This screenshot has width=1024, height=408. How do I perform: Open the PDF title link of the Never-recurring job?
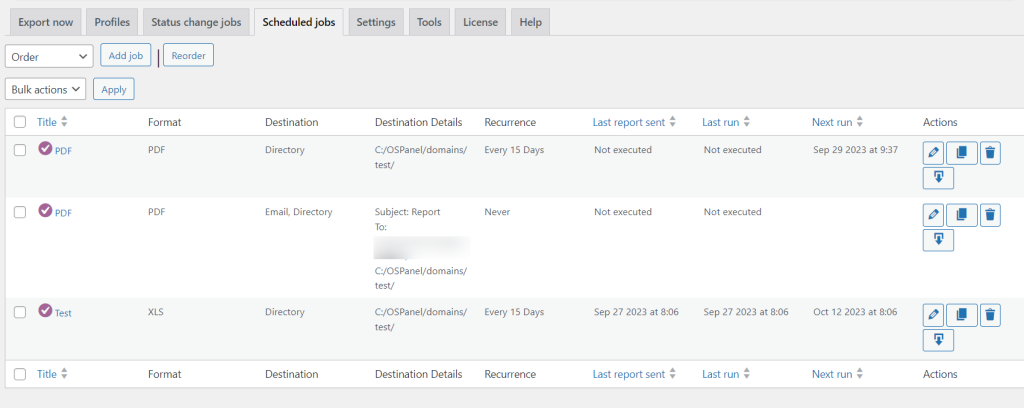(63, 213)
